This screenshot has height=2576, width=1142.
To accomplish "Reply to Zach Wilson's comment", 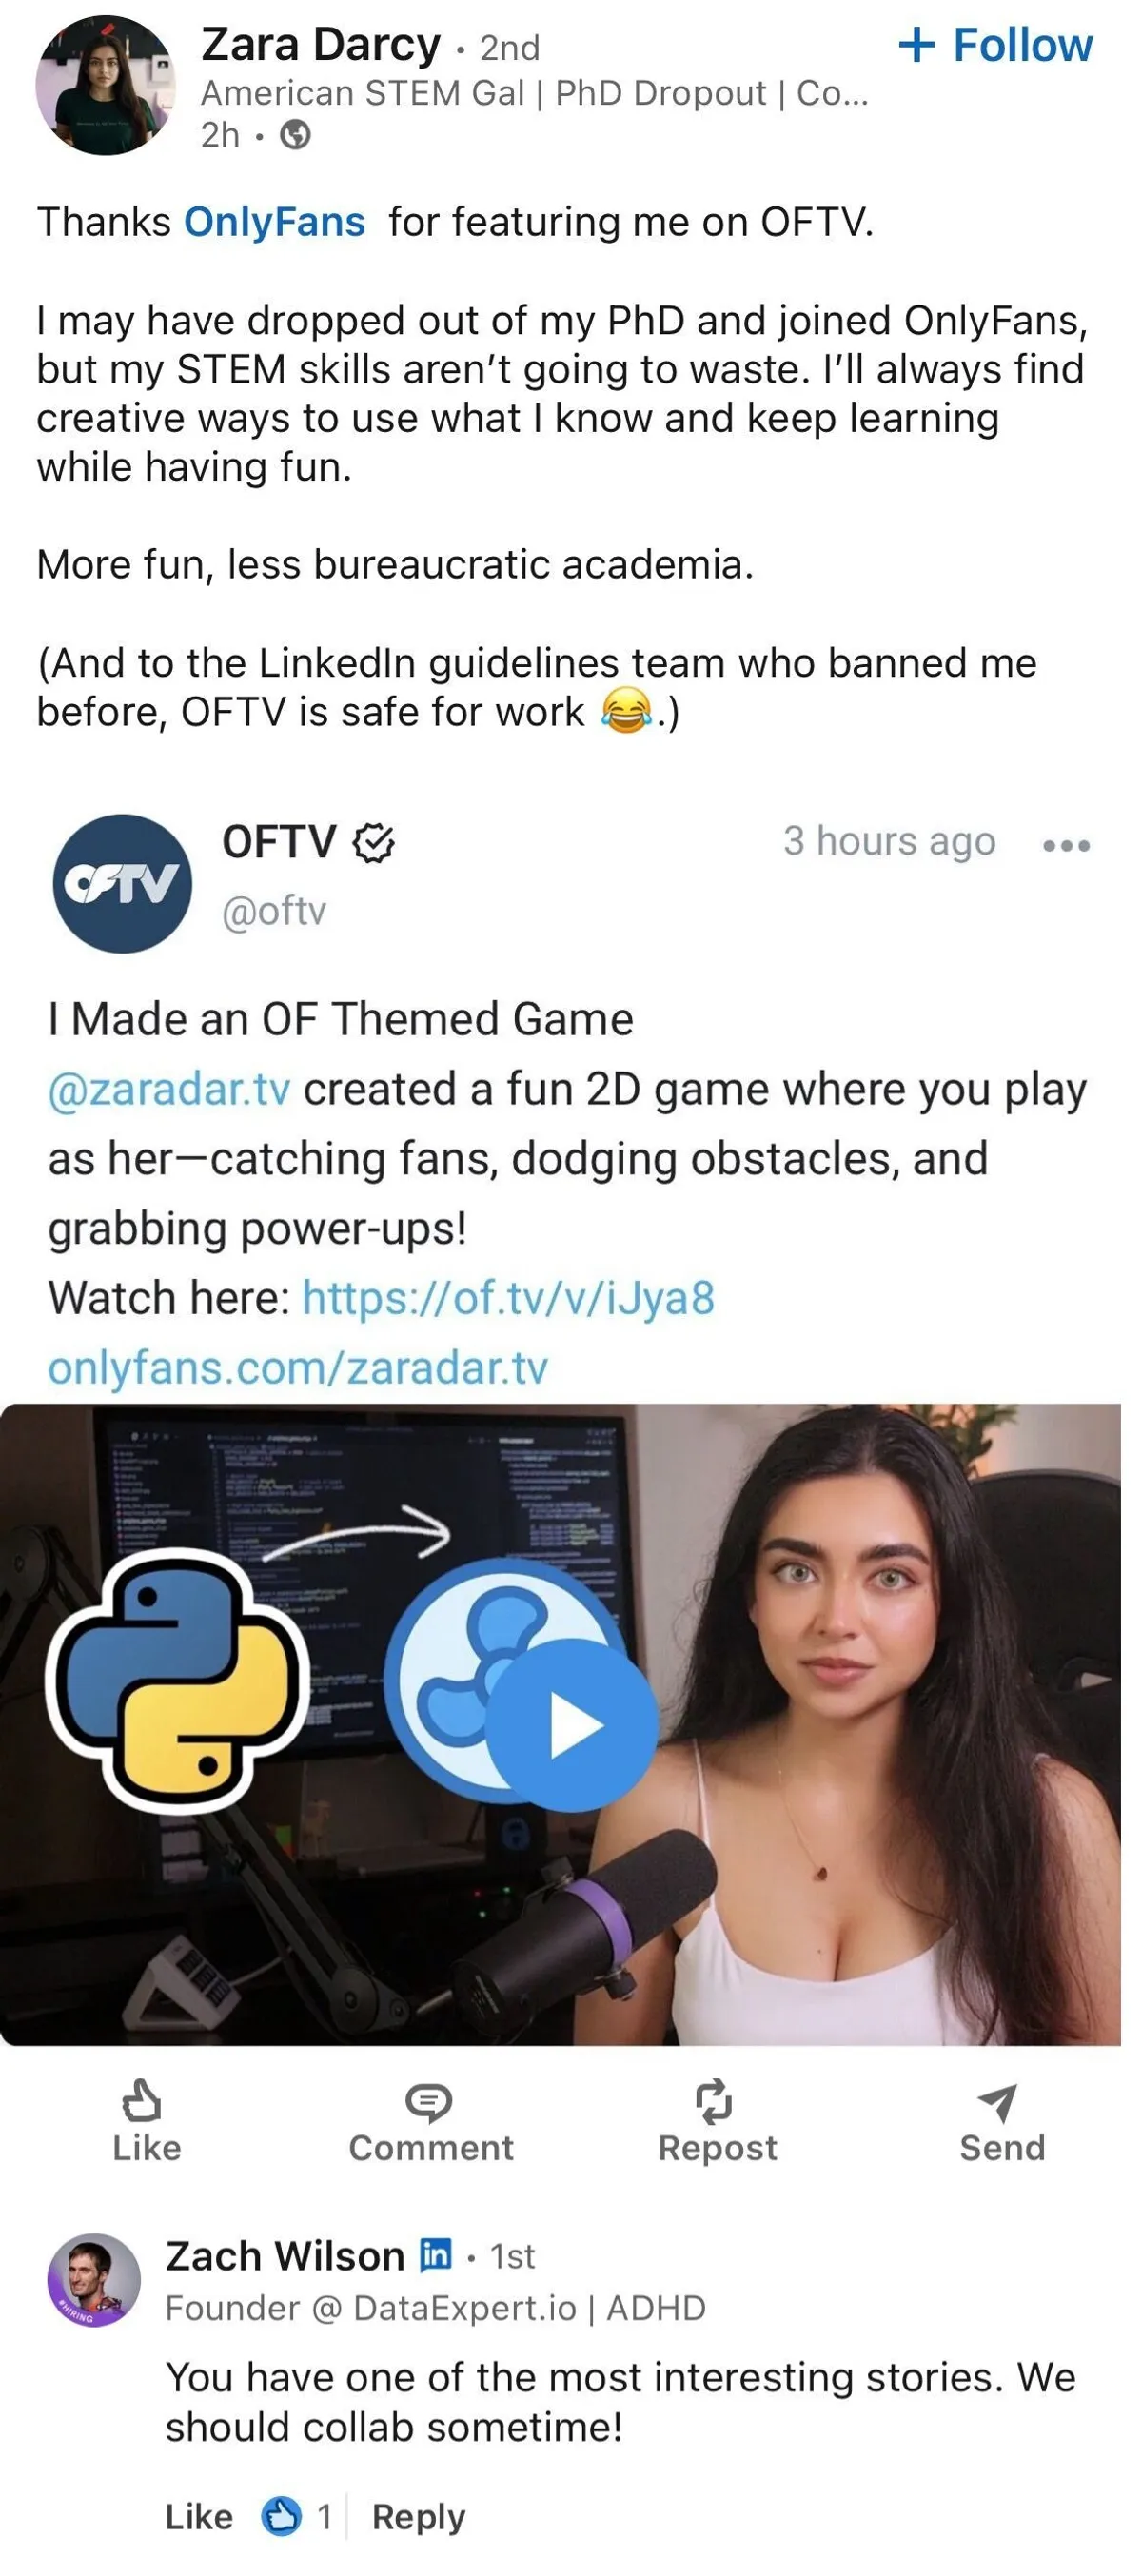I will click(x=418, y=2516).
